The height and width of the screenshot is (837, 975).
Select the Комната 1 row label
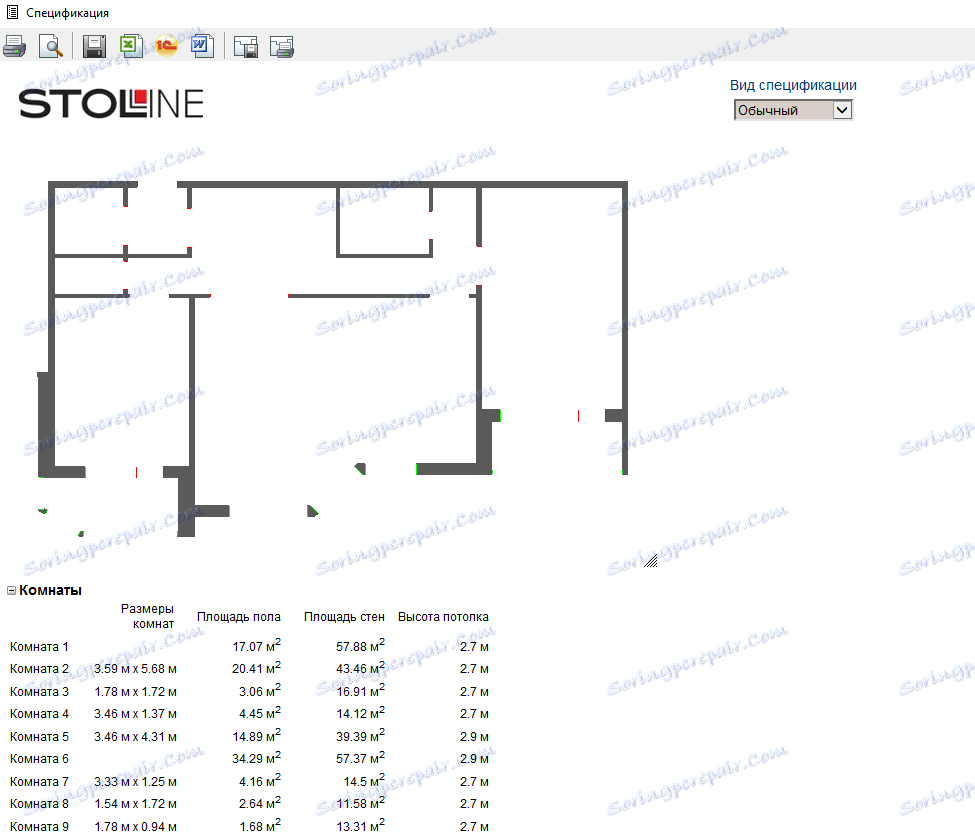[x=39, y=647]
